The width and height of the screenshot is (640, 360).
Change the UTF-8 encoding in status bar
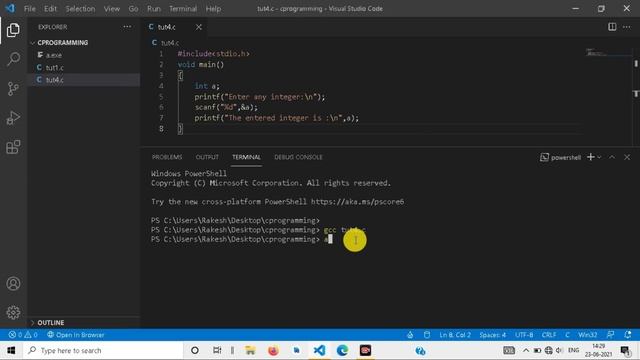(x=524, y=335)
